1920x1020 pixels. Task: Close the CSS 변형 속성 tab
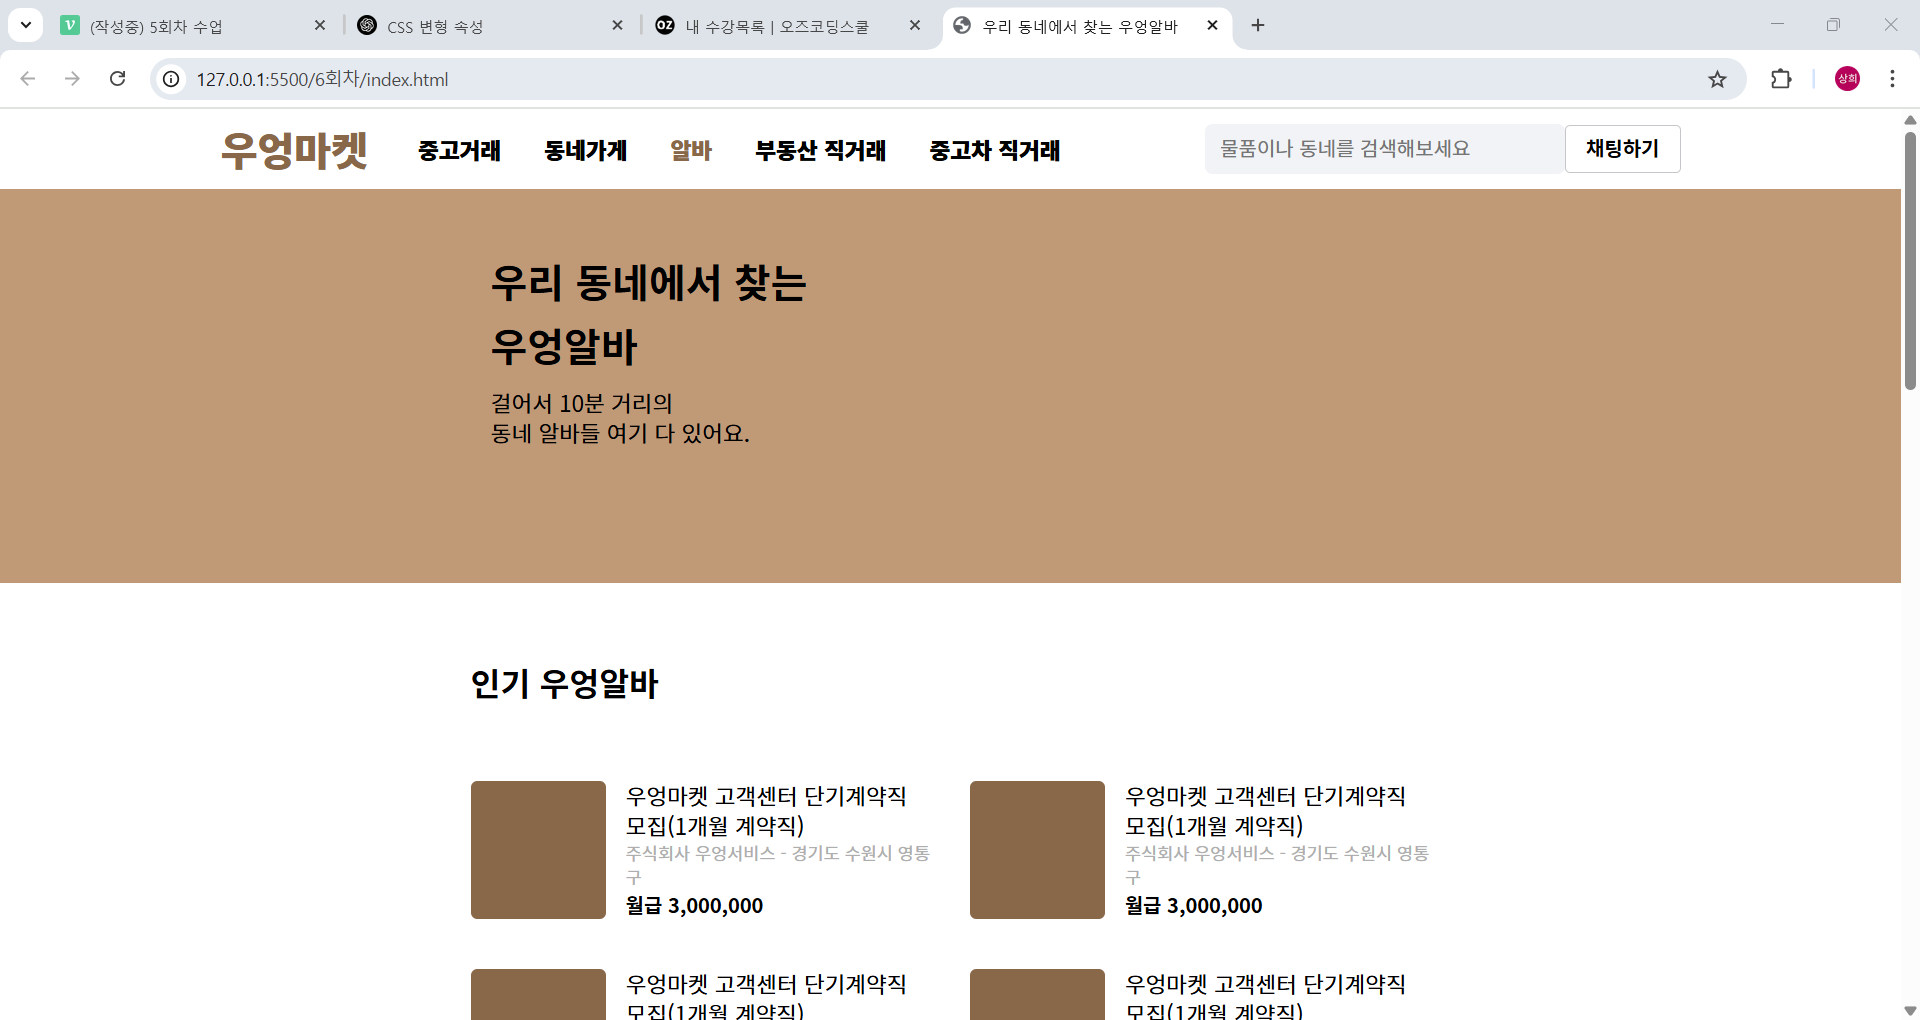pyautogui.click(x=618, y=26)
